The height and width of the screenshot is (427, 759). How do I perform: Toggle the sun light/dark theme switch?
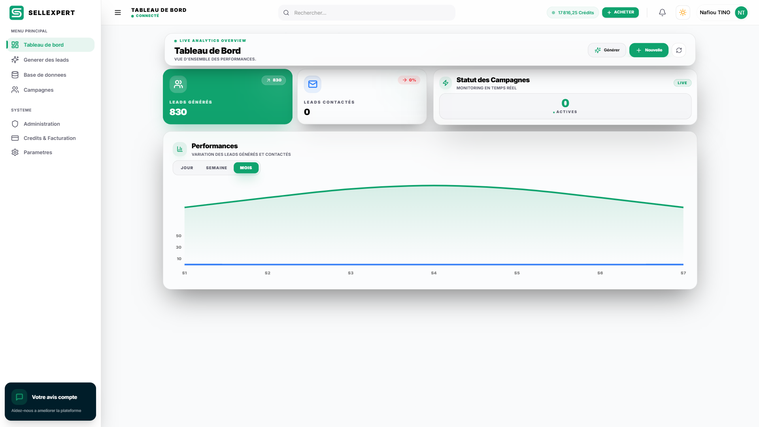[683, 13]
